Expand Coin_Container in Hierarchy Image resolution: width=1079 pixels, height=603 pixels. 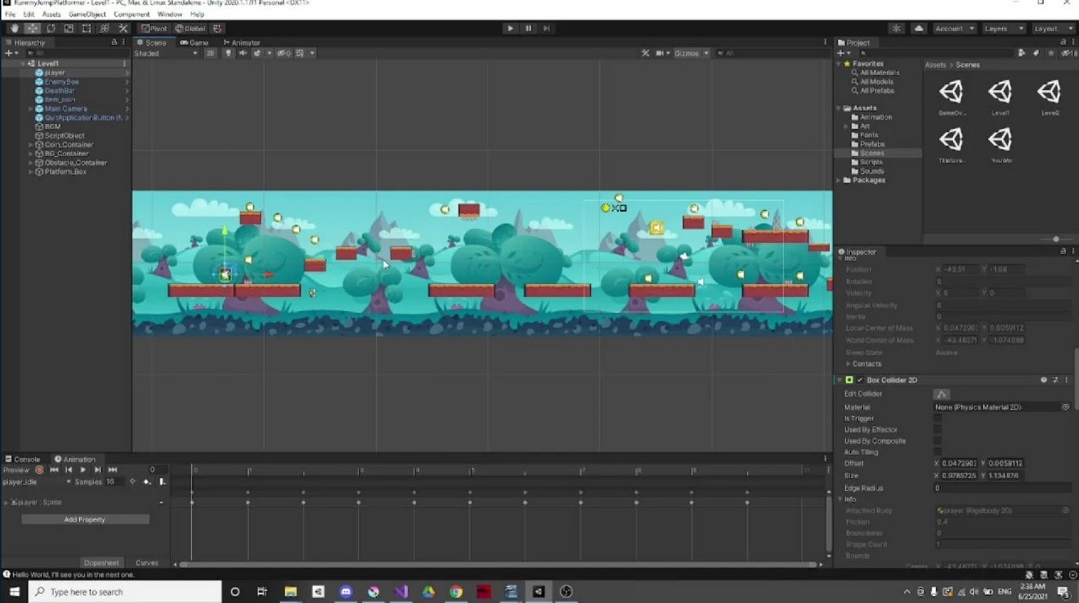30,145
